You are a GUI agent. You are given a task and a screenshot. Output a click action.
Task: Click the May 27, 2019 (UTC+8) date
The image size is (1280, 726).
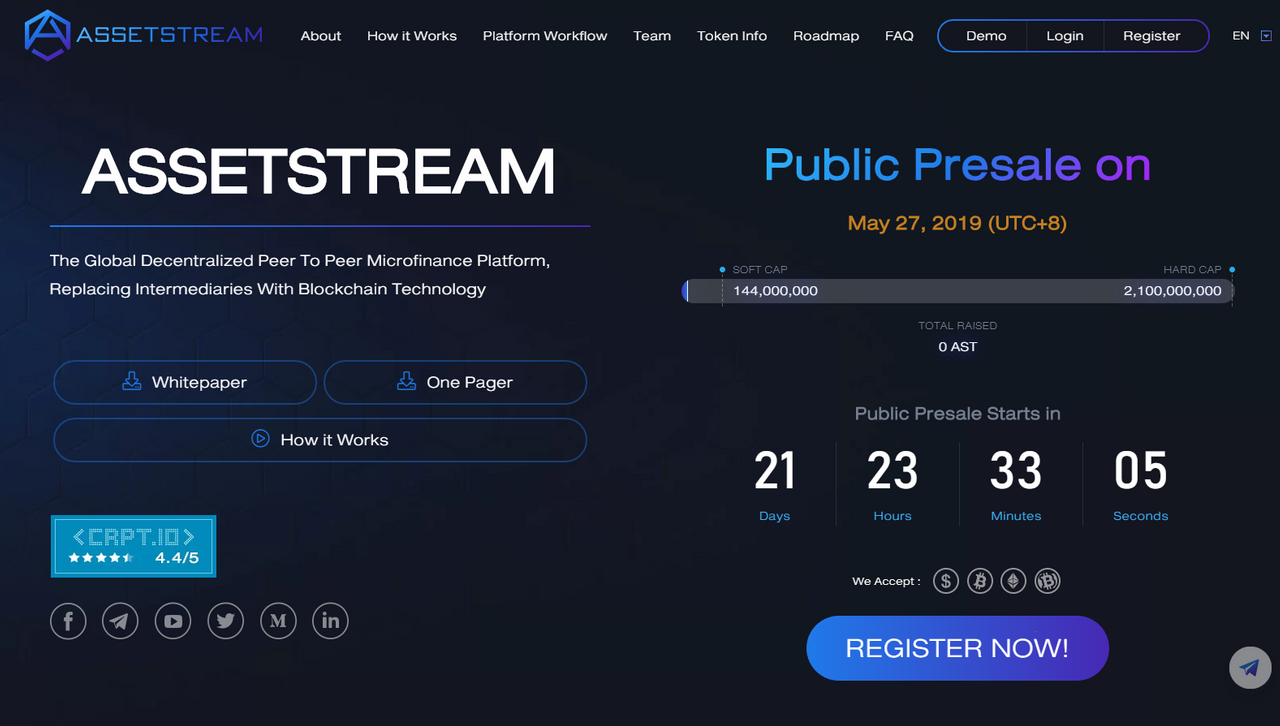(957, 223)
